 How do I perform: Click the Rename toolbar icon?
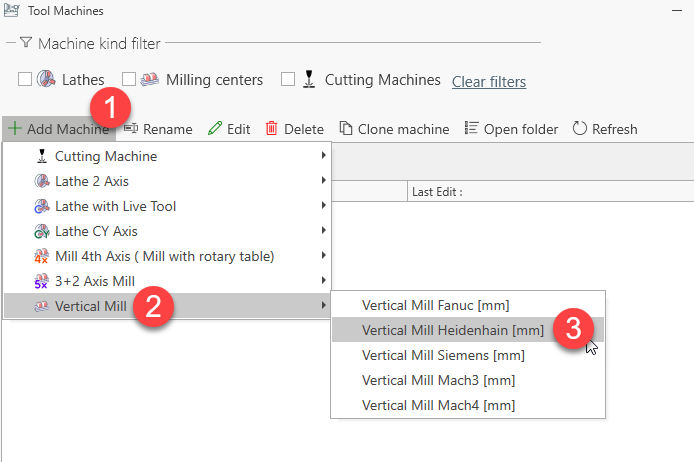pyautogui.click(x=131, y=129)
